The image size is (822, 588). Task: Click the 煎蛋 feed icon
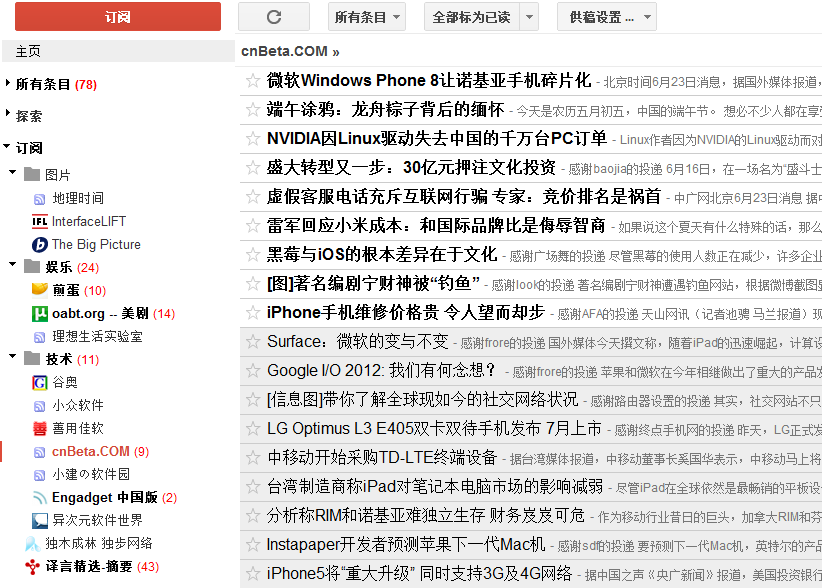pos(39,289)
